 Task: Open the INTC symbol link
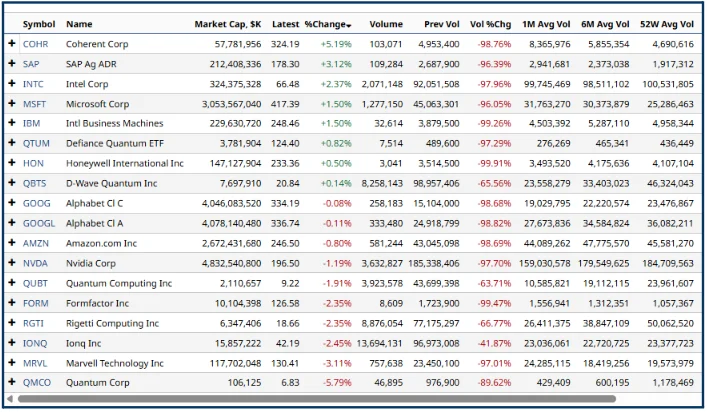click(x=33, y=84)
